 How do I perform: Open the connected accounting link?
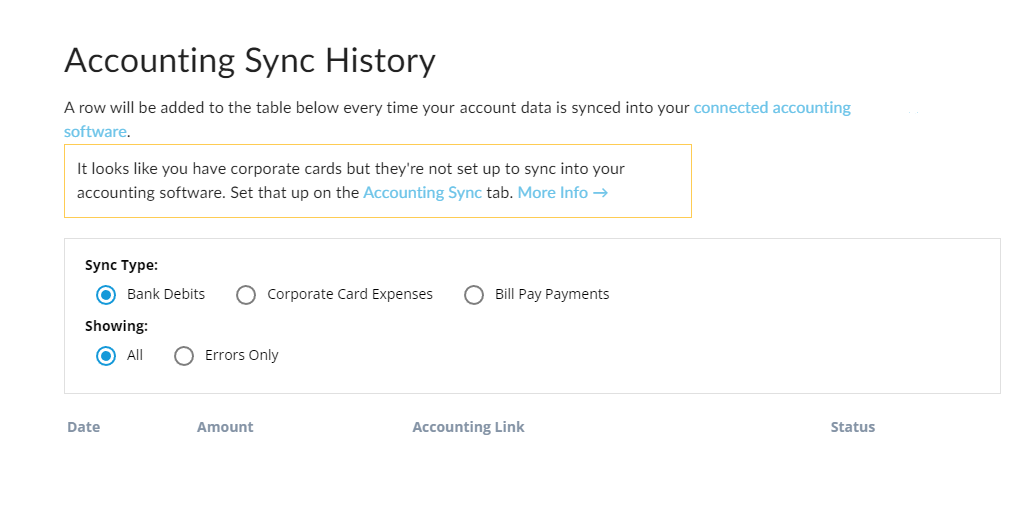[772, 107]
